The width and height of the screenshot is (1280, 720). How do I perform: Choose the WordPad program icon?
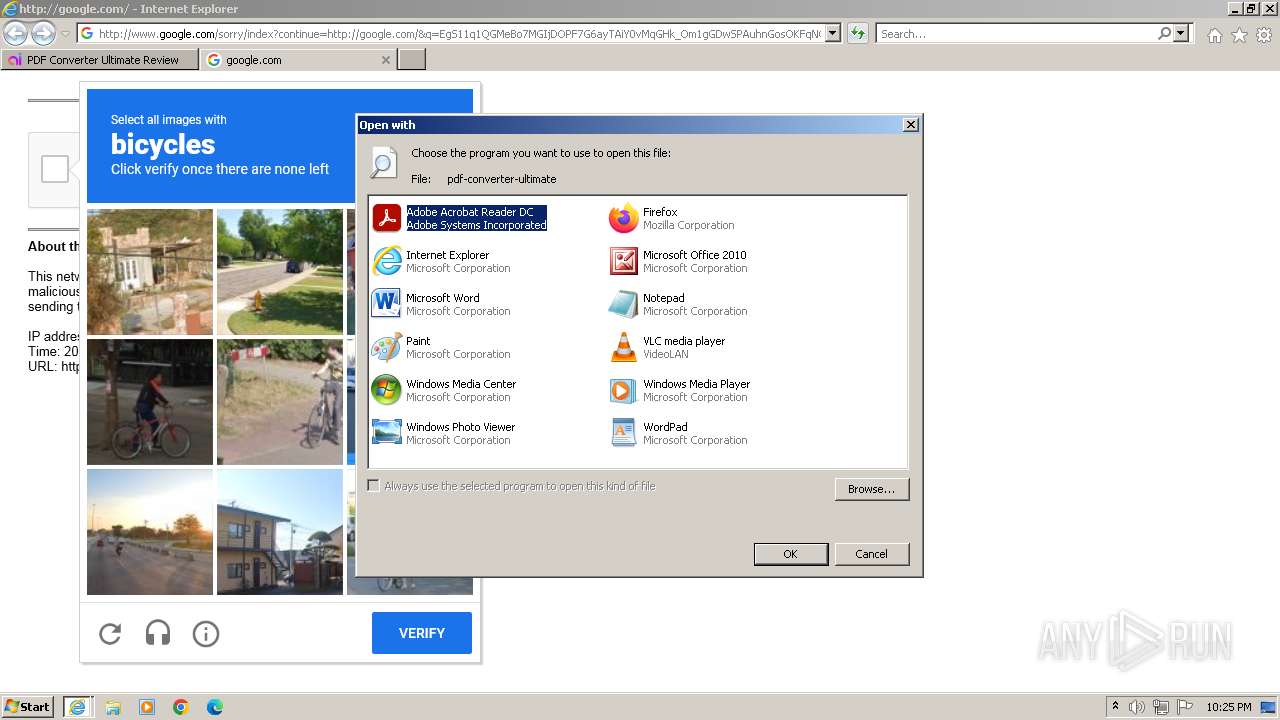coord(623,433)
